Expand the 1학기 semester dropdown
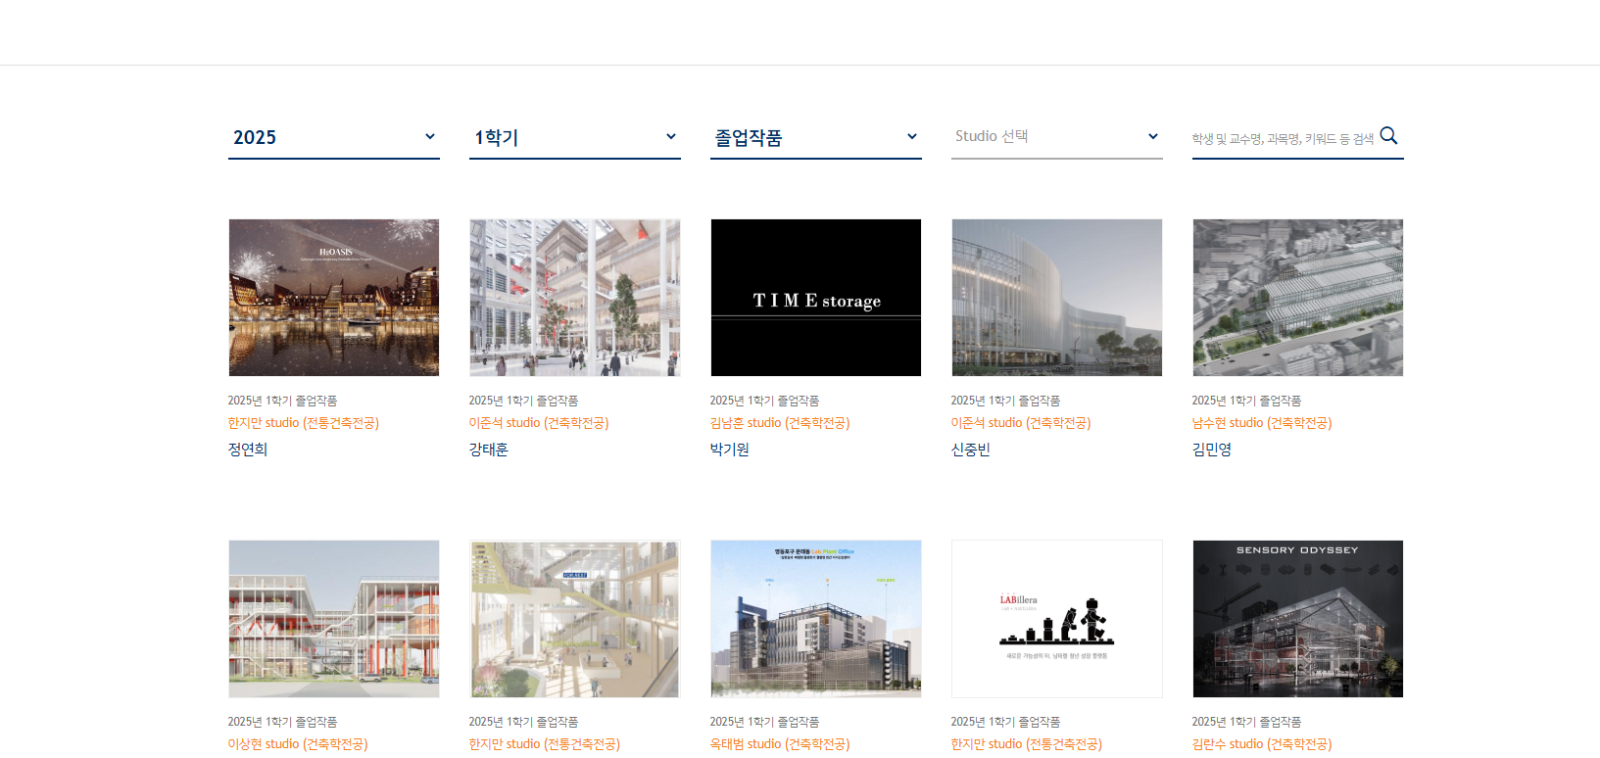The height and width of the screenshot is (758, 1600). point(574,138)
